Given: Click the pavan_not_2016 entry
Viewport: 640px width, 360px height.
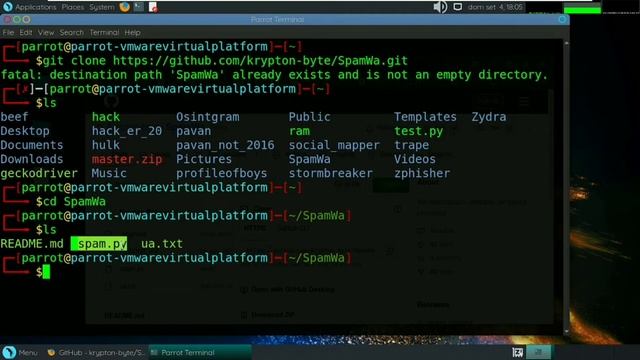Looking at the screenshot, I should point(225,145).
